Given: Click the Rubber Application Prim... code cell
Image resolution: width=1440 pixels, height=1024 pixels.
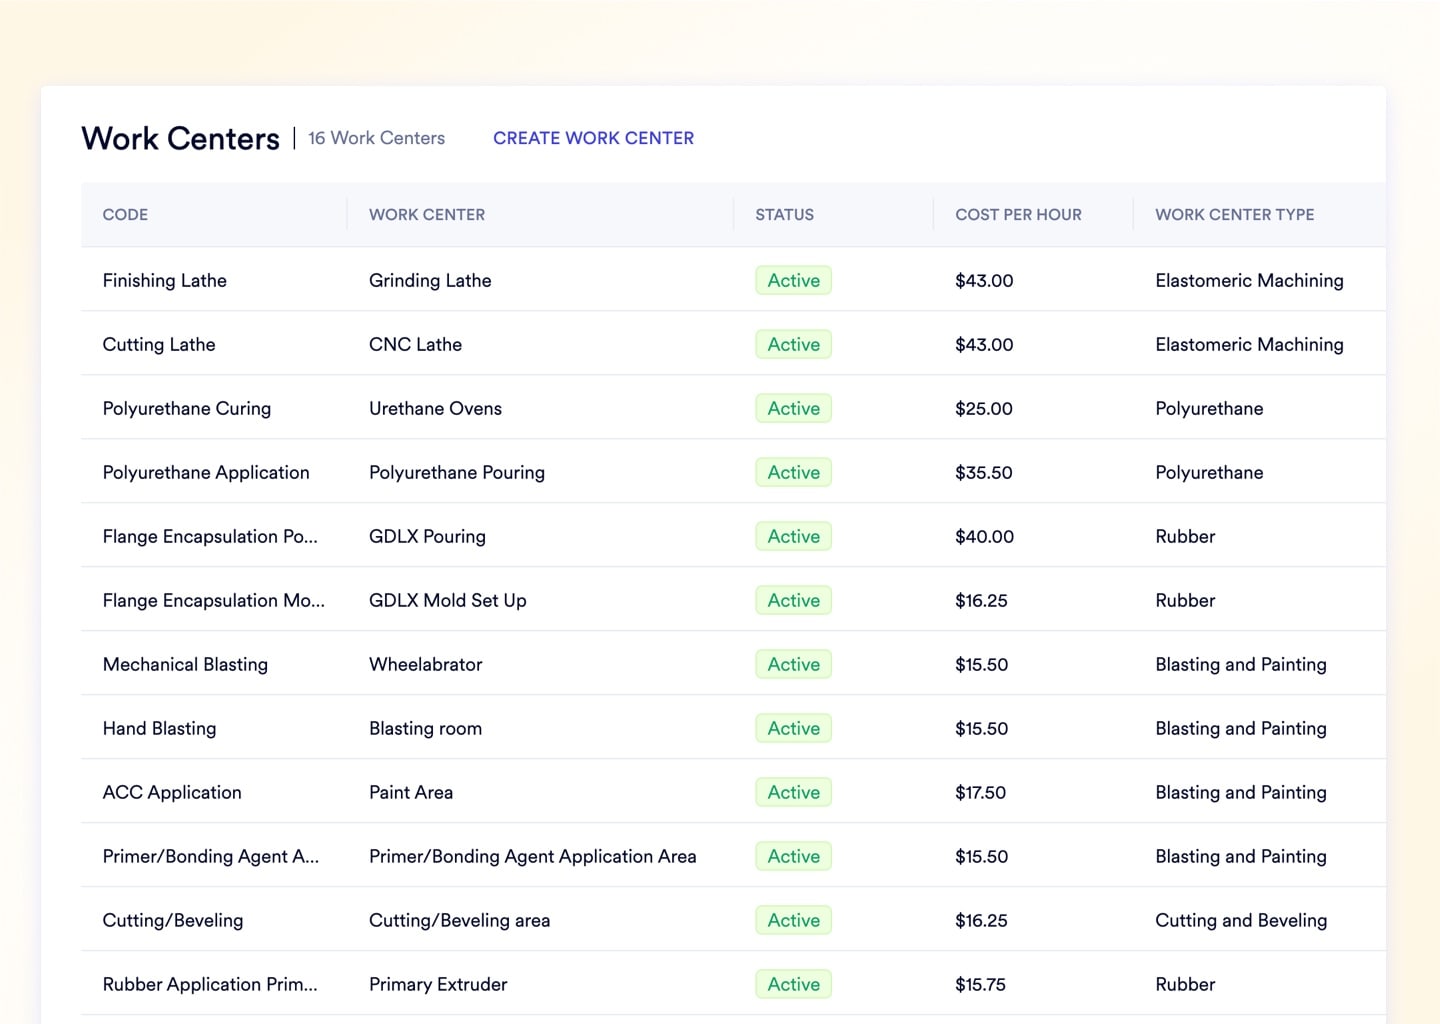Looking at the screenshot, I should tap(210, 984).
